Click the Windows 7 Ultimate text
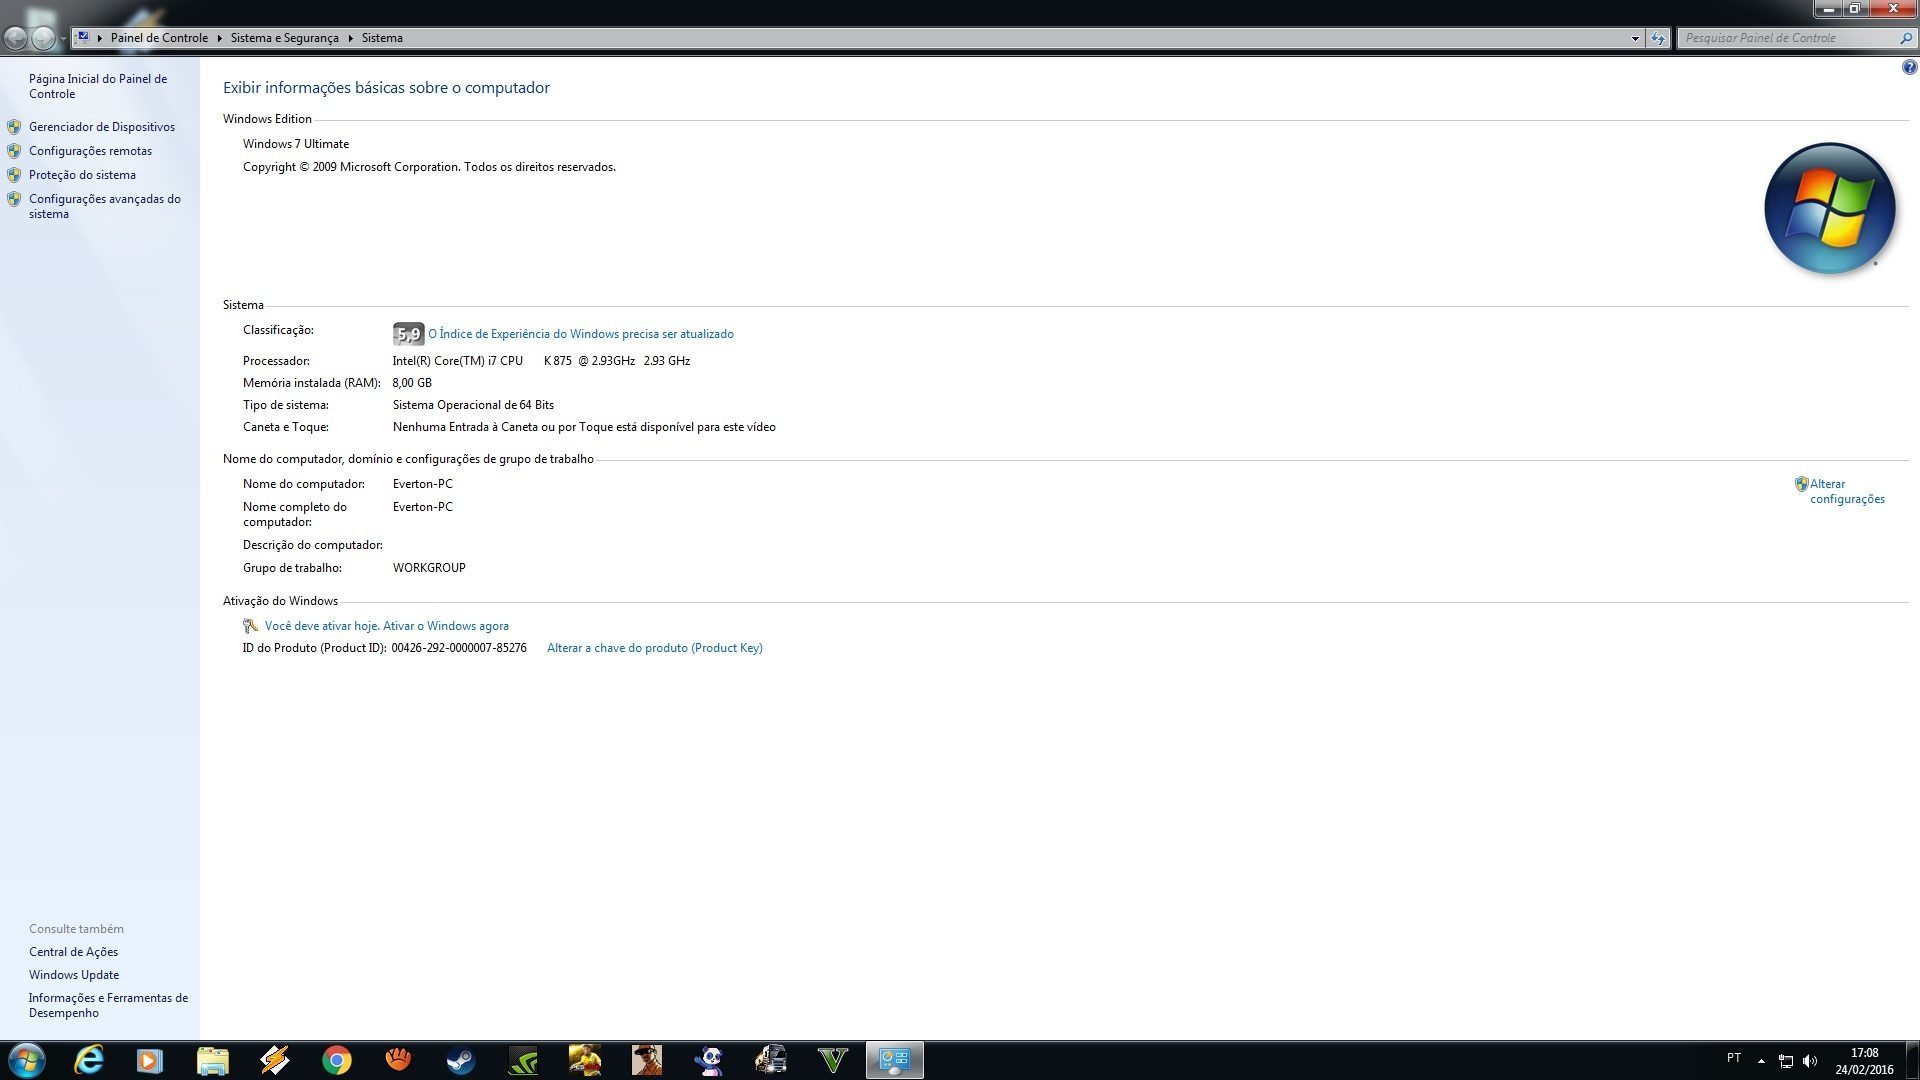The image size is (1920, 1080). point(296,144)
